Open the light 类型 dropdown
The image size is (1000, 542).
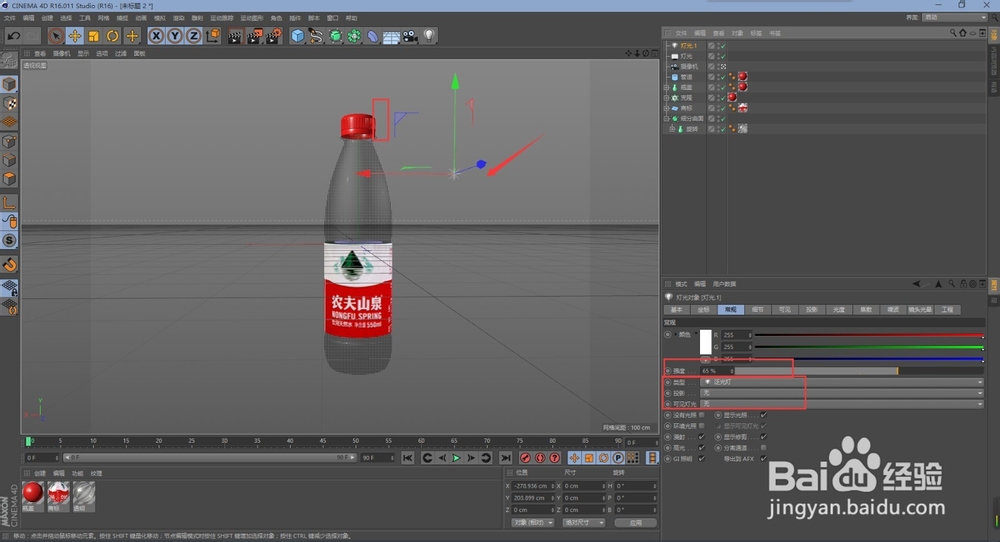pos(842,382)
